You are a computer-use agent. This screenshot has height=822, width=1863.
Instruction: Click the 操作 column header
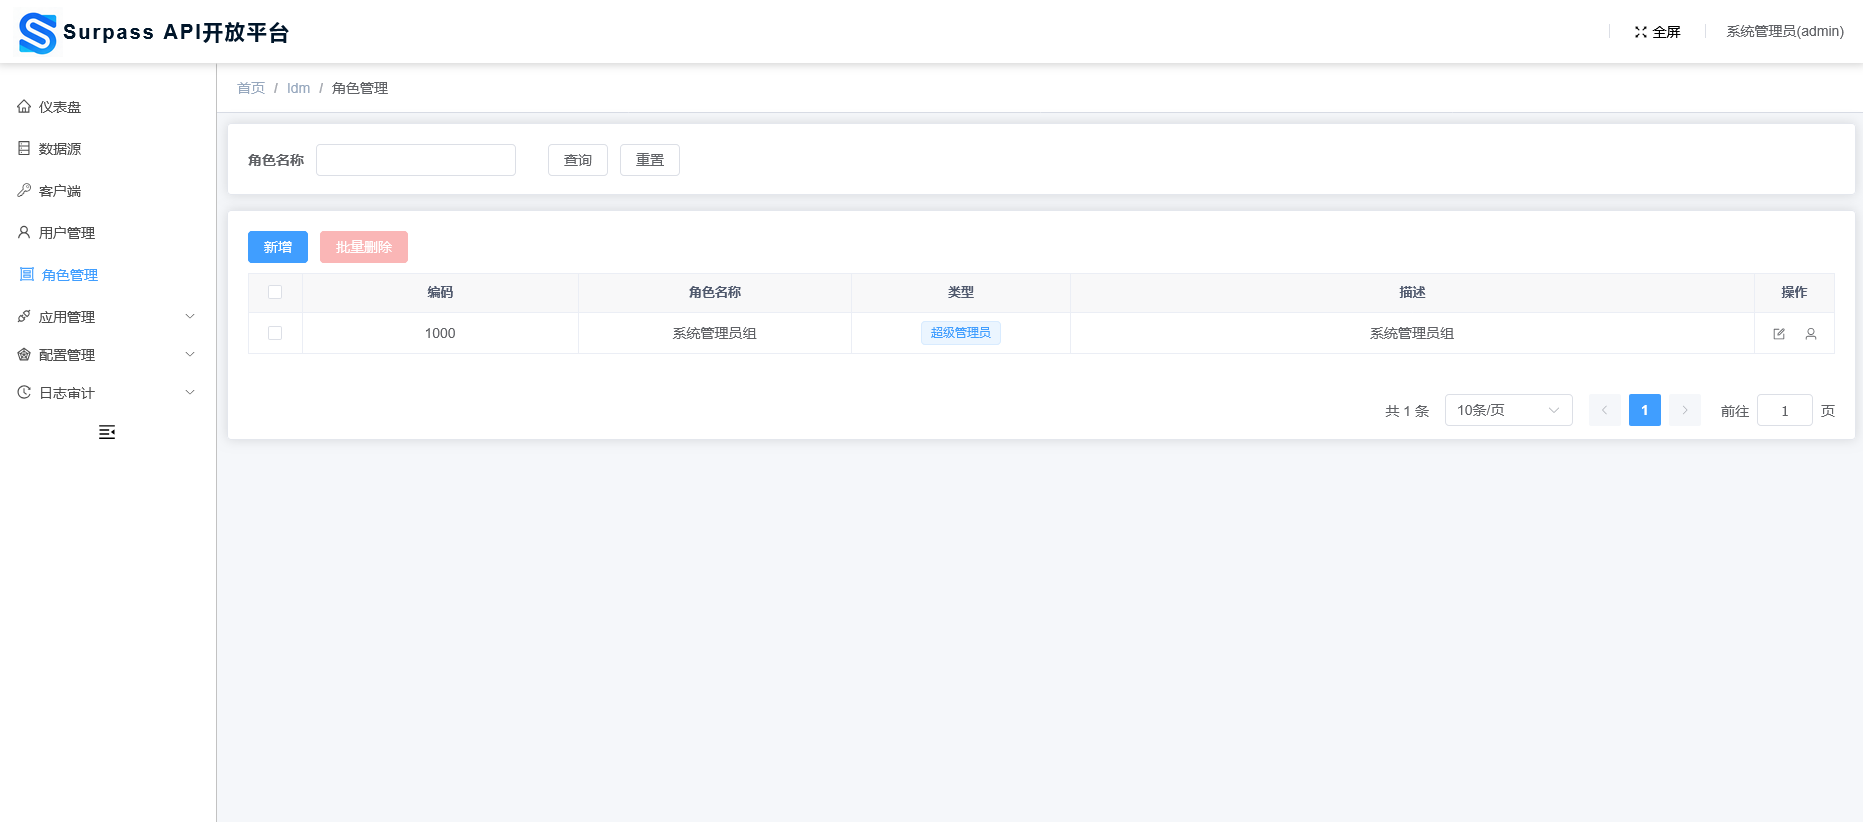(x=1794, y=292)
